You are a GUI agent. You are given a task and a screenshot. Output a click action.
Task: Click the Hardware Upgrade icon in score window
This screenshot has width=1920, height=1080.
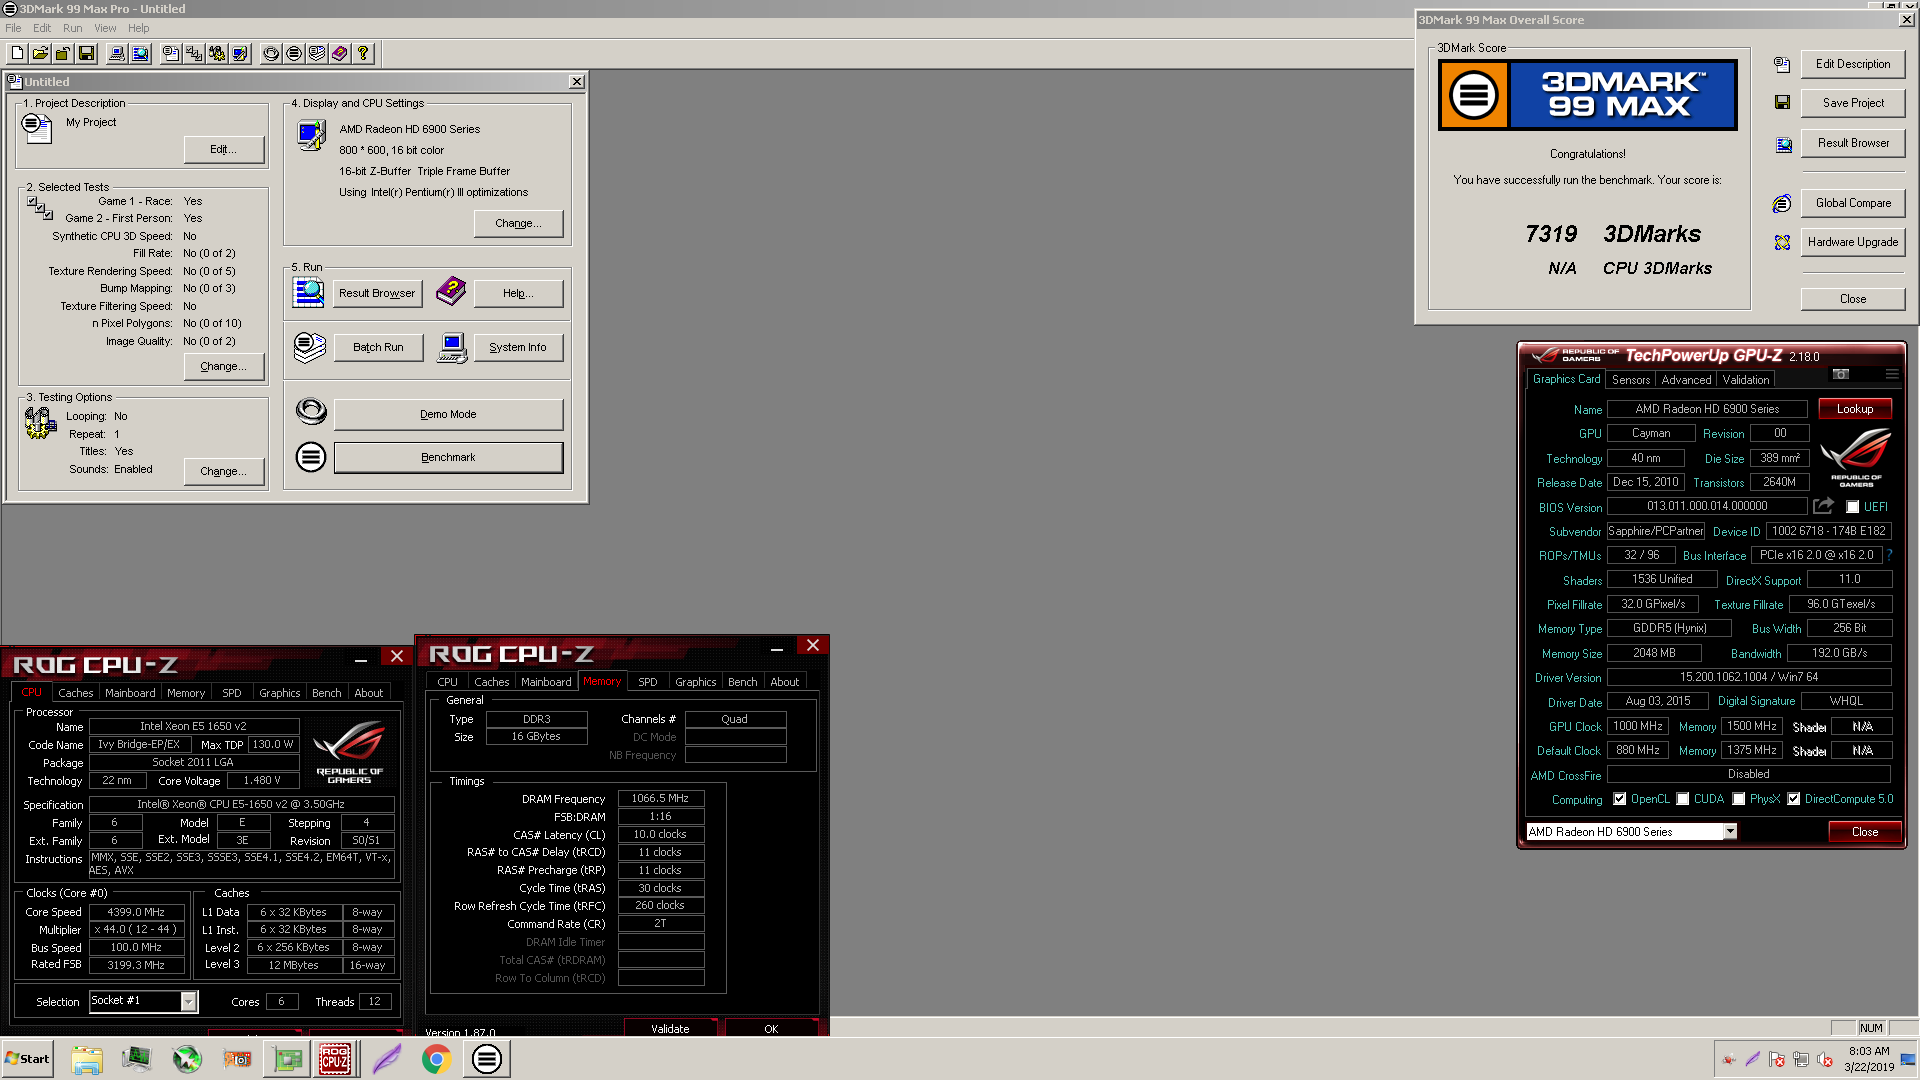tap(1782, 243)
